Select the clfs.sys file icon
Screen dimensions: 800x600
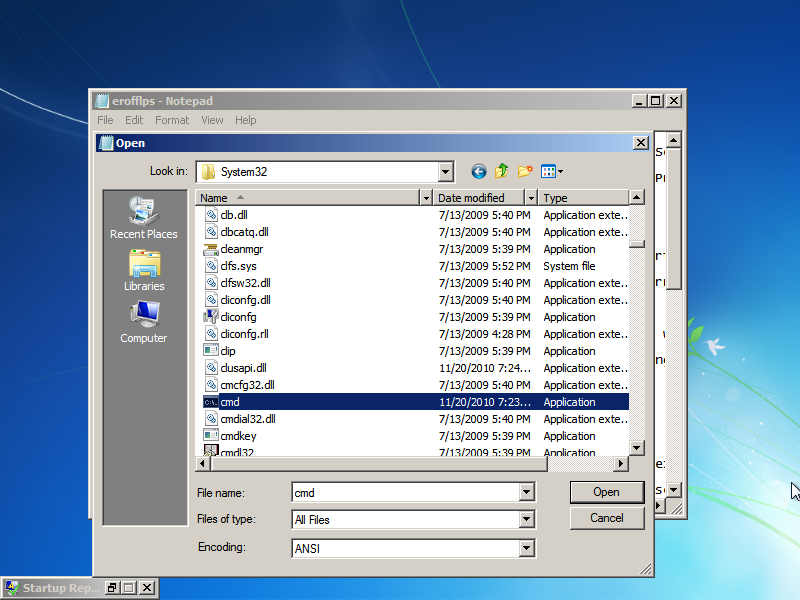(x=211, y=266)
